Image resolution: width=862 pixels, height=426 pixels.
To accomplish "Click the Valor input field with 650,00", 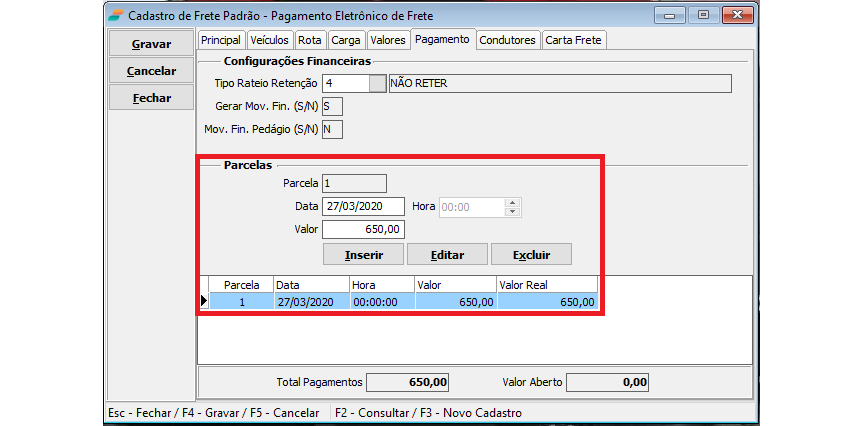I will point(362,230).
